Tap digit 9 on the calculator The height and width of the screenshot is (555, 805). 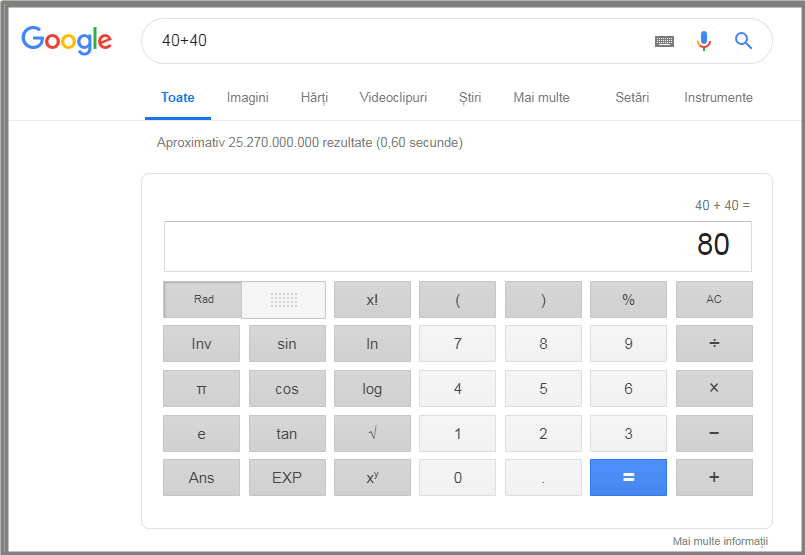click(x=628, y=343)
